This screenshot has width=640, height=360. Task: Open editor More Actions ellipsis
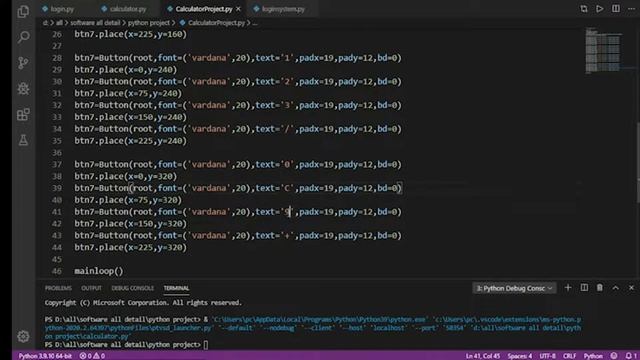point(631,9)
